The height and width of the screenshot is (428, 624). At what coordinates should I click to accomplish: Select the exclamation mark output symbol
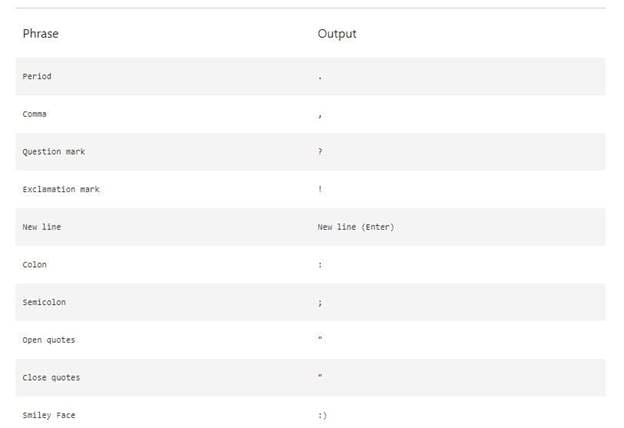click(x=320, y=189)
